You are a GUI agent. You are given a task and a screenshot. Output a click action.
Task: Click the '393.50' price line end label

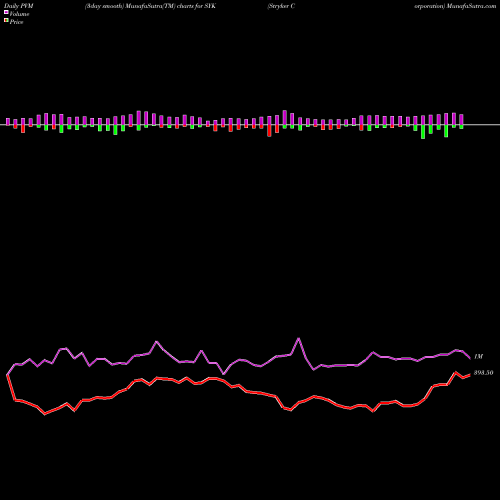click(483, 373)
